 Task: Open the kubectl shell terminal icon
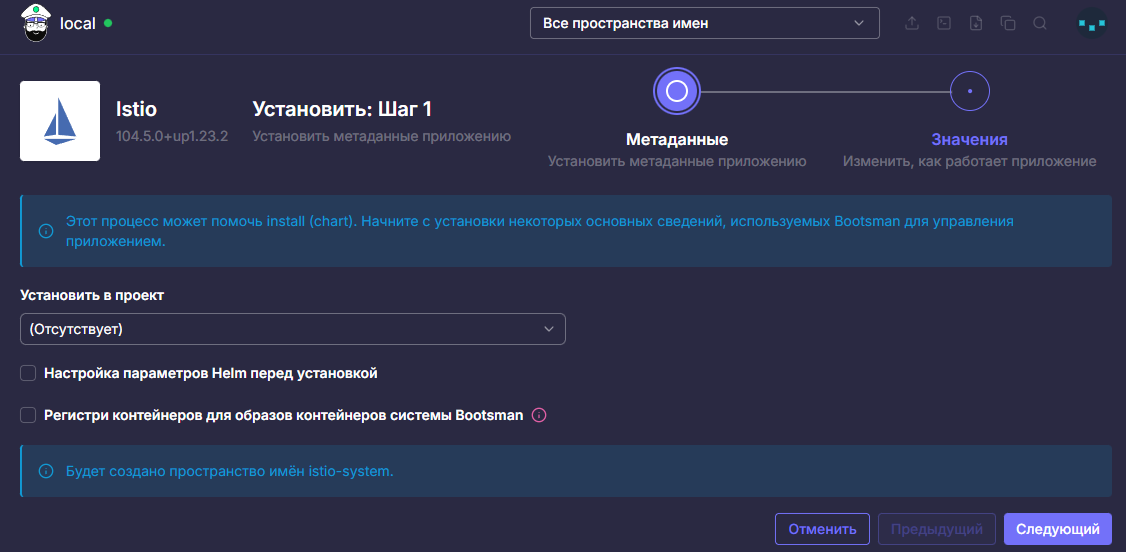point(944,23)
